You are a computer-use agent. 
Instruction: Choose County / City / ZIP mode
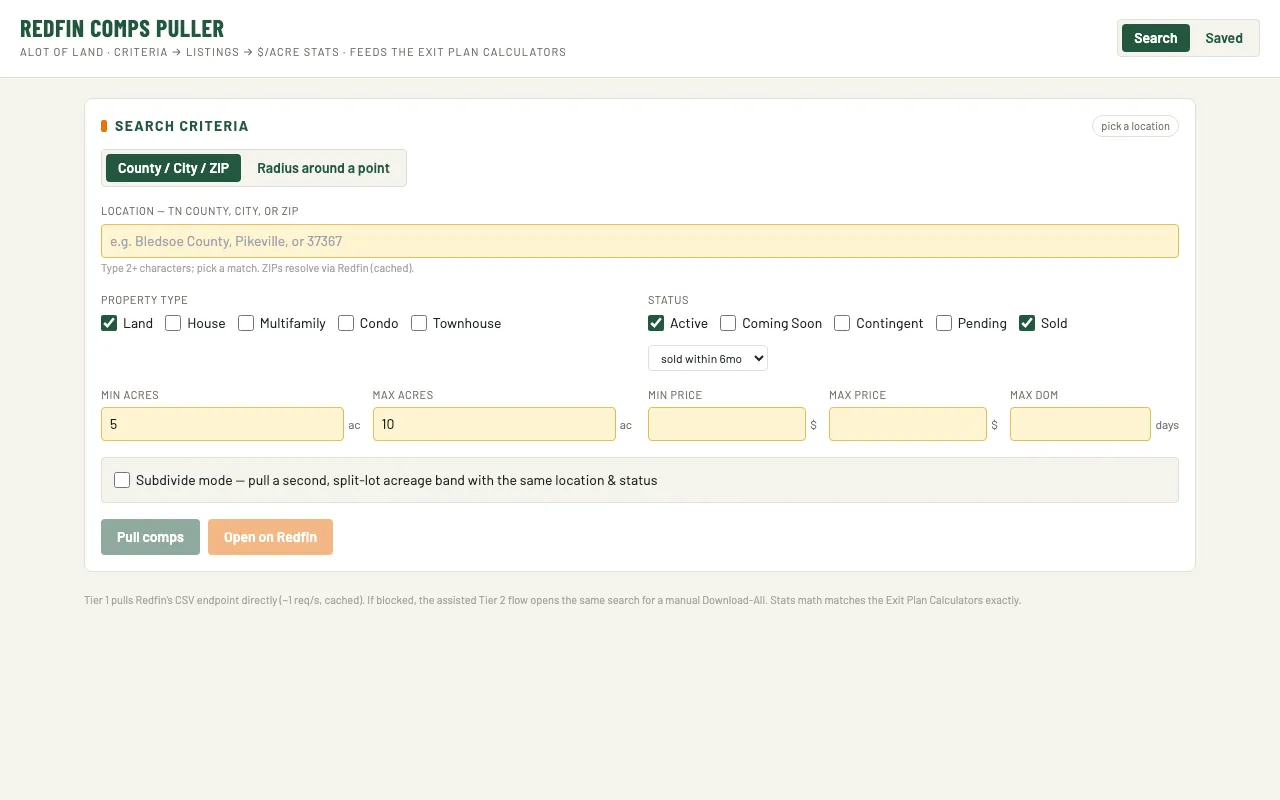[x=173, y=168]
